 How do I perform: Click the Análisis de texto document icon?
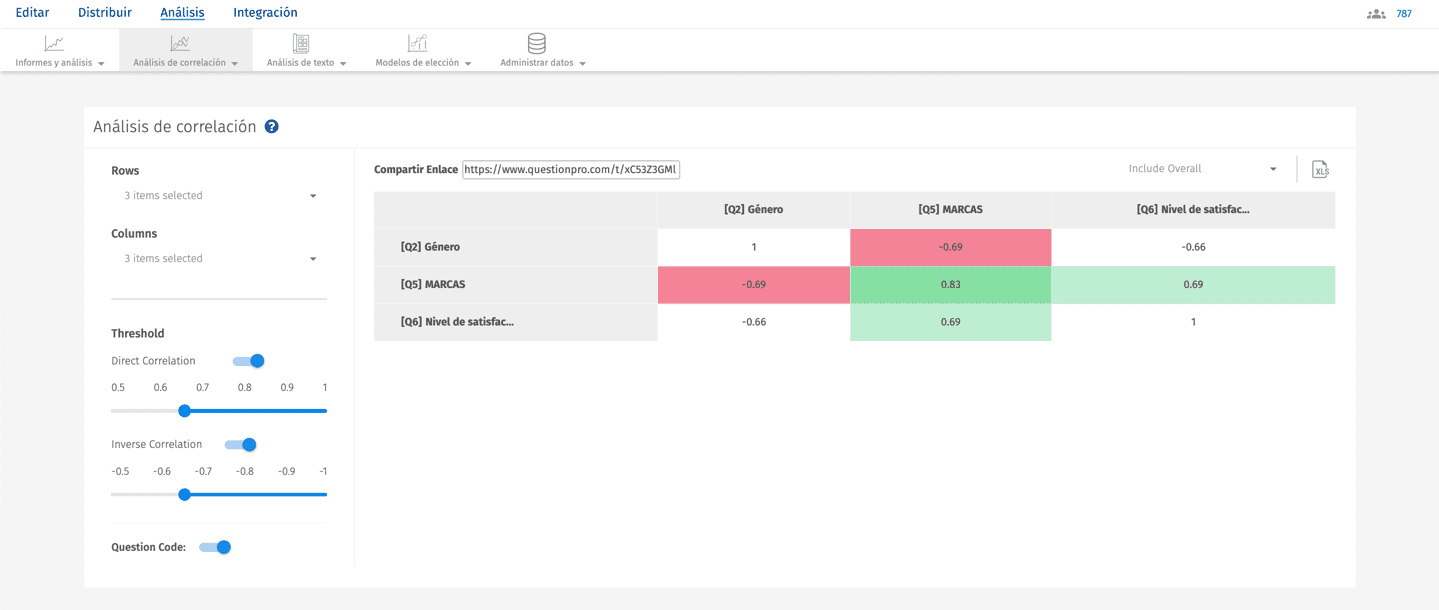point(301,43)
